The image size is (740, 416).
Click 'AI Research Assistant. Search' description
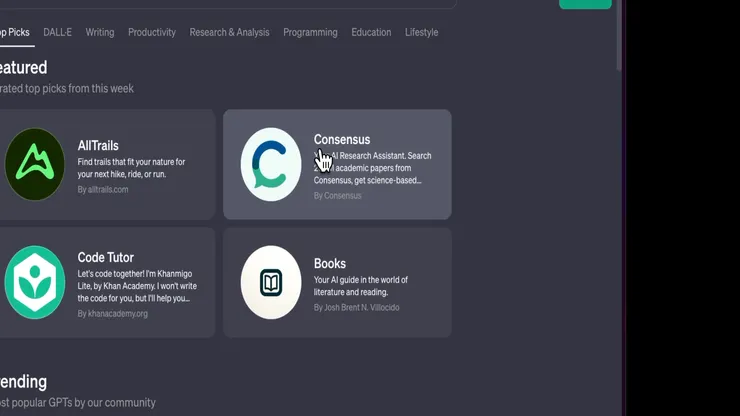point(372,168)
